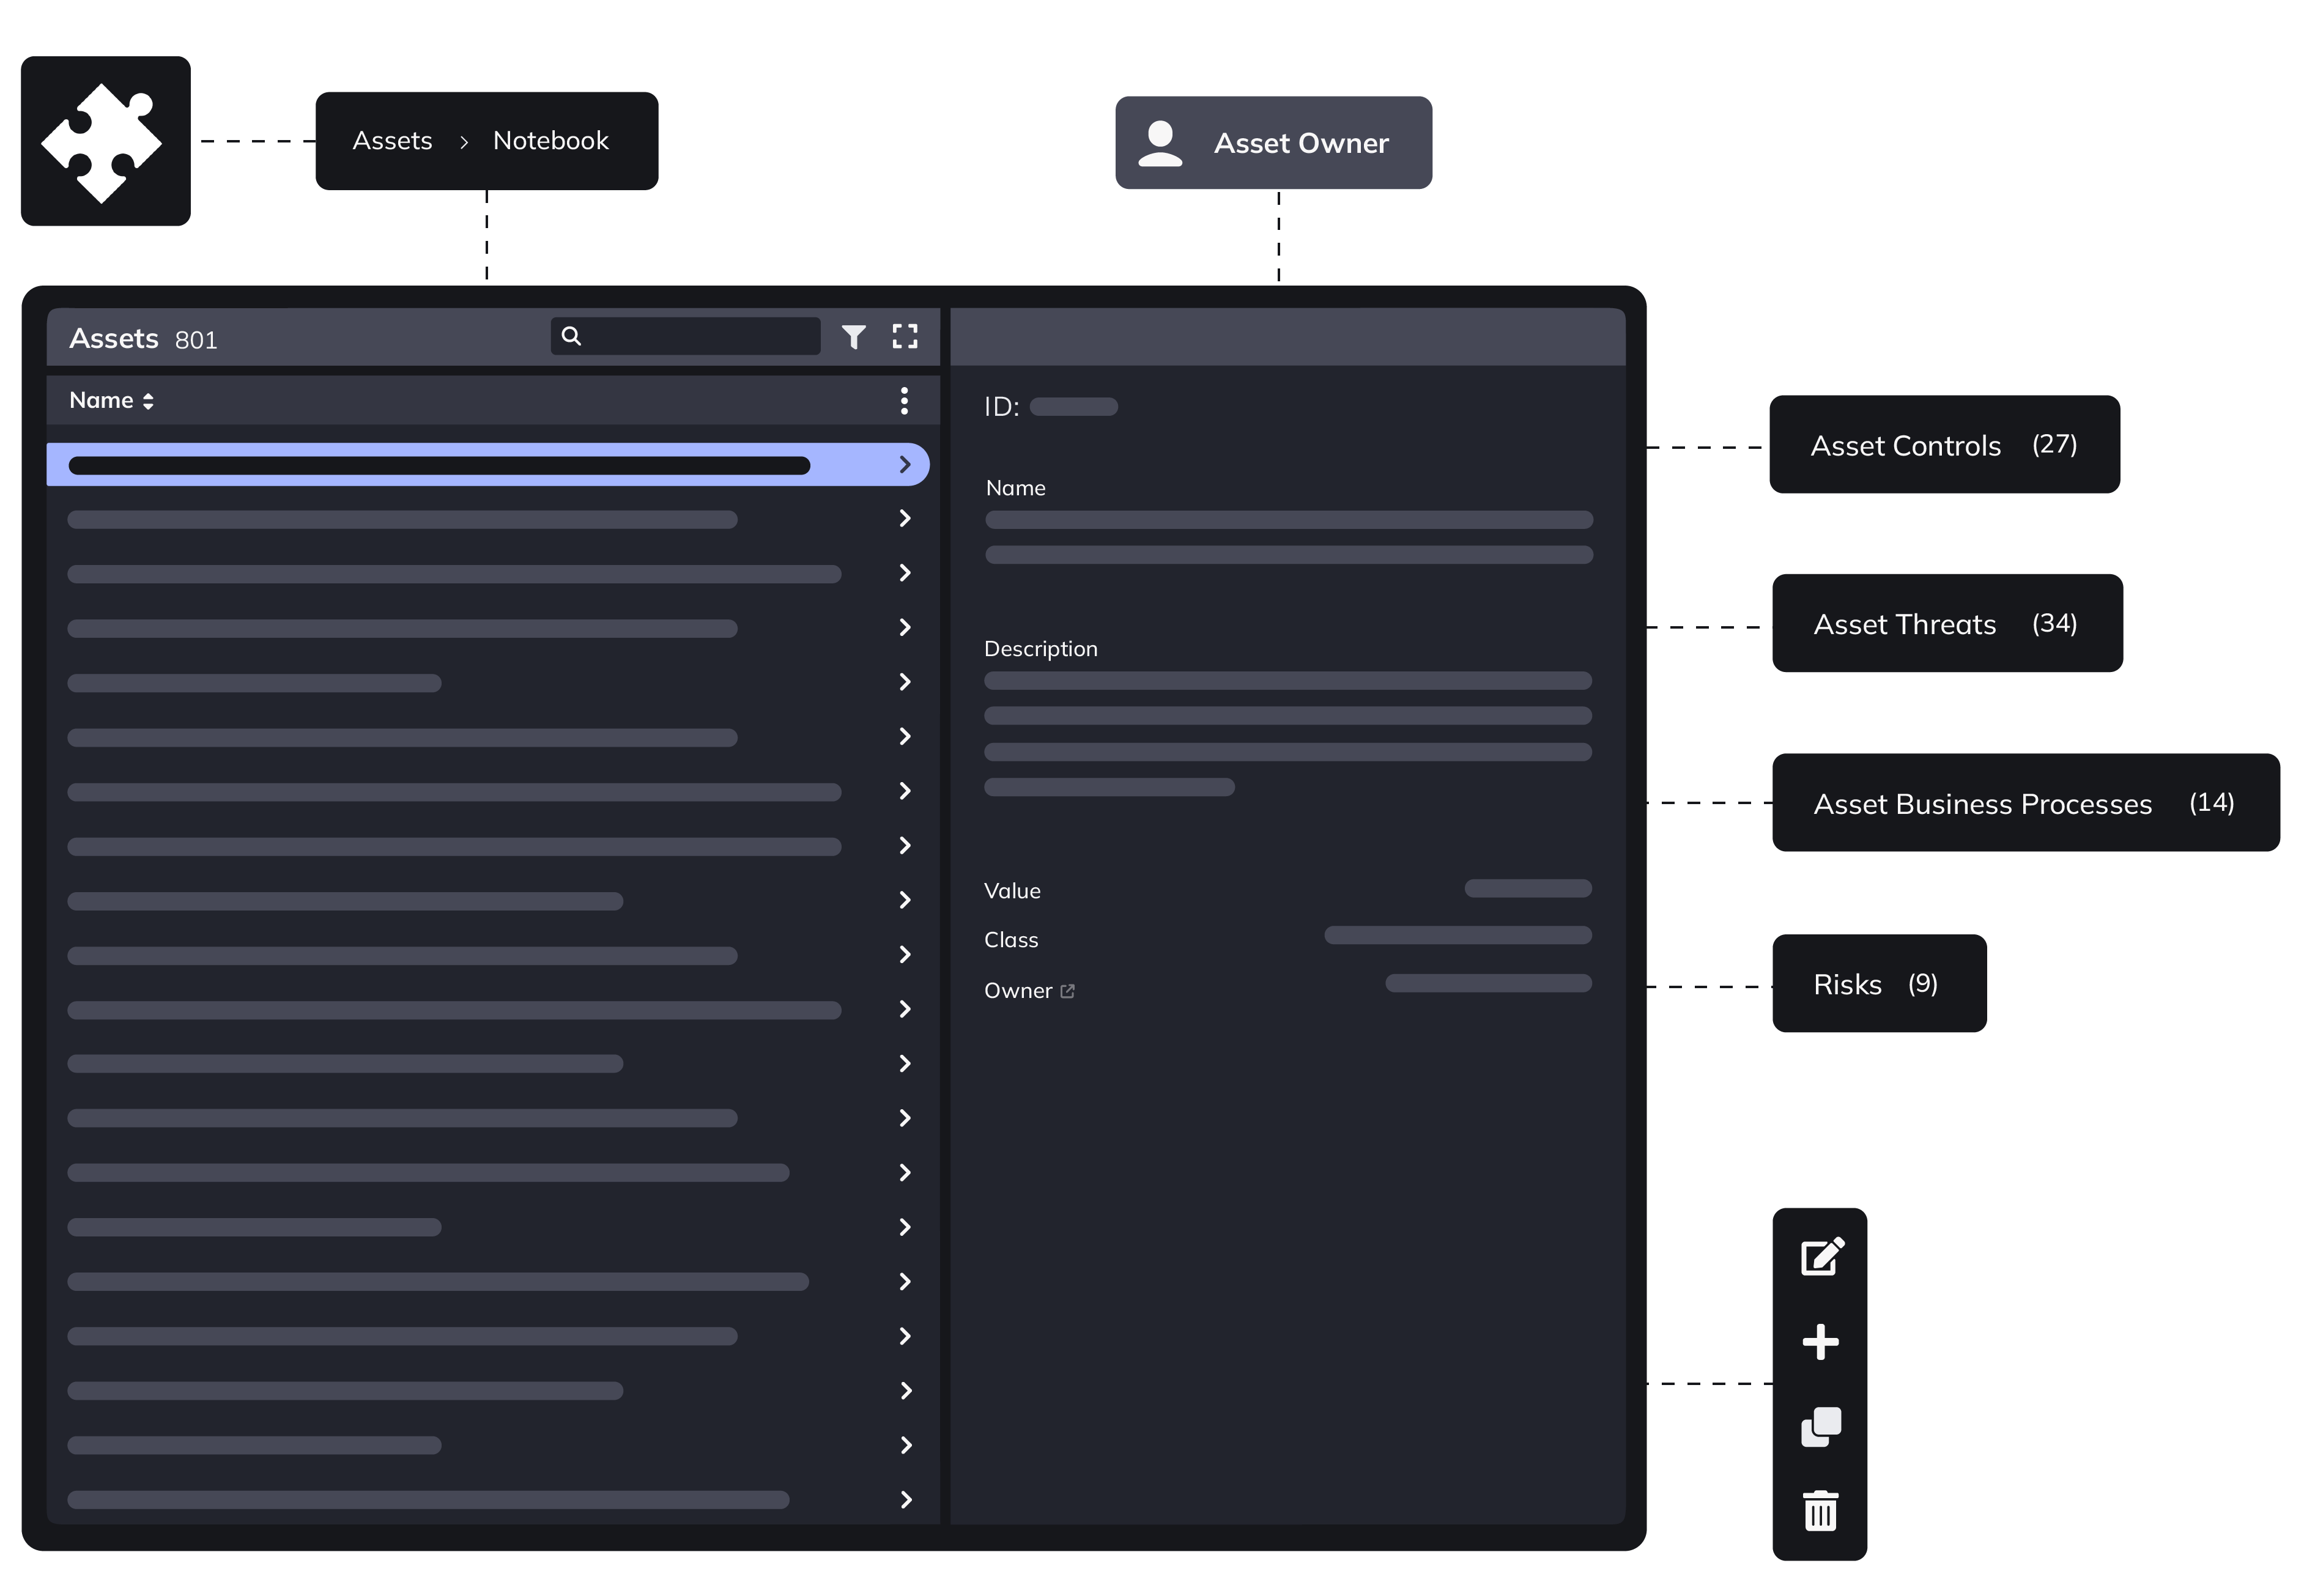Click the Notebook breadcrumb item
Screen dimensions: 2304x1596
coord(550,141)
